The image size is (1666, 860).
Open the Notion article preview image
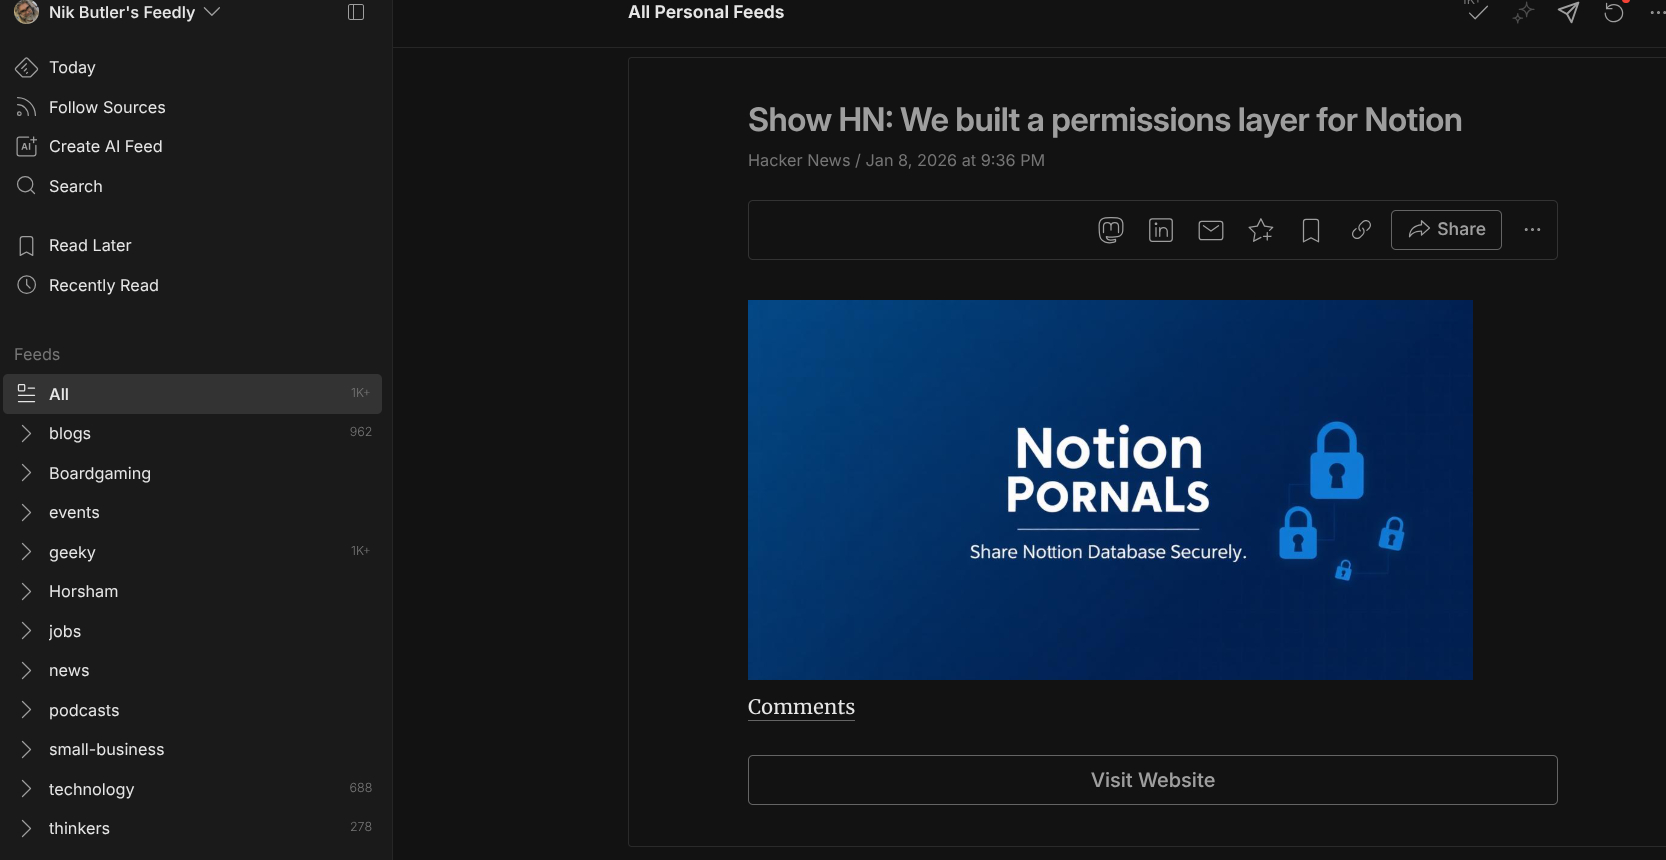(x=1110, y=489)
